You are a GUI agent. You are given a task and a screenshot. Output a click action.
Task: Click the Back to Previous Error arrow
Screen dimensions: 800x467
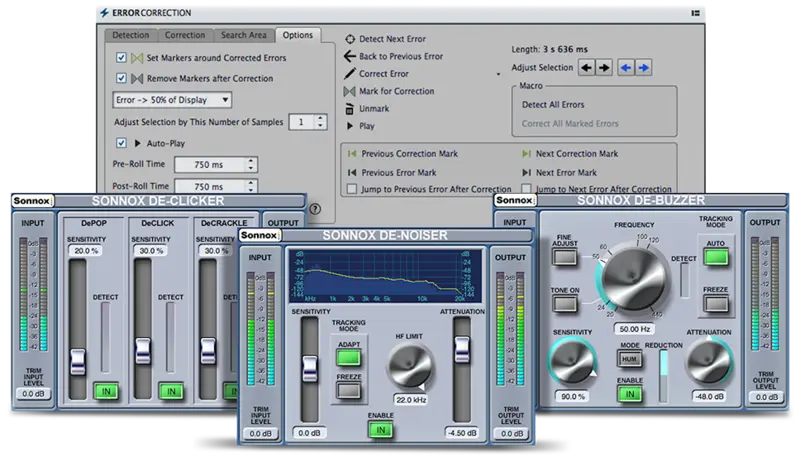350,56
